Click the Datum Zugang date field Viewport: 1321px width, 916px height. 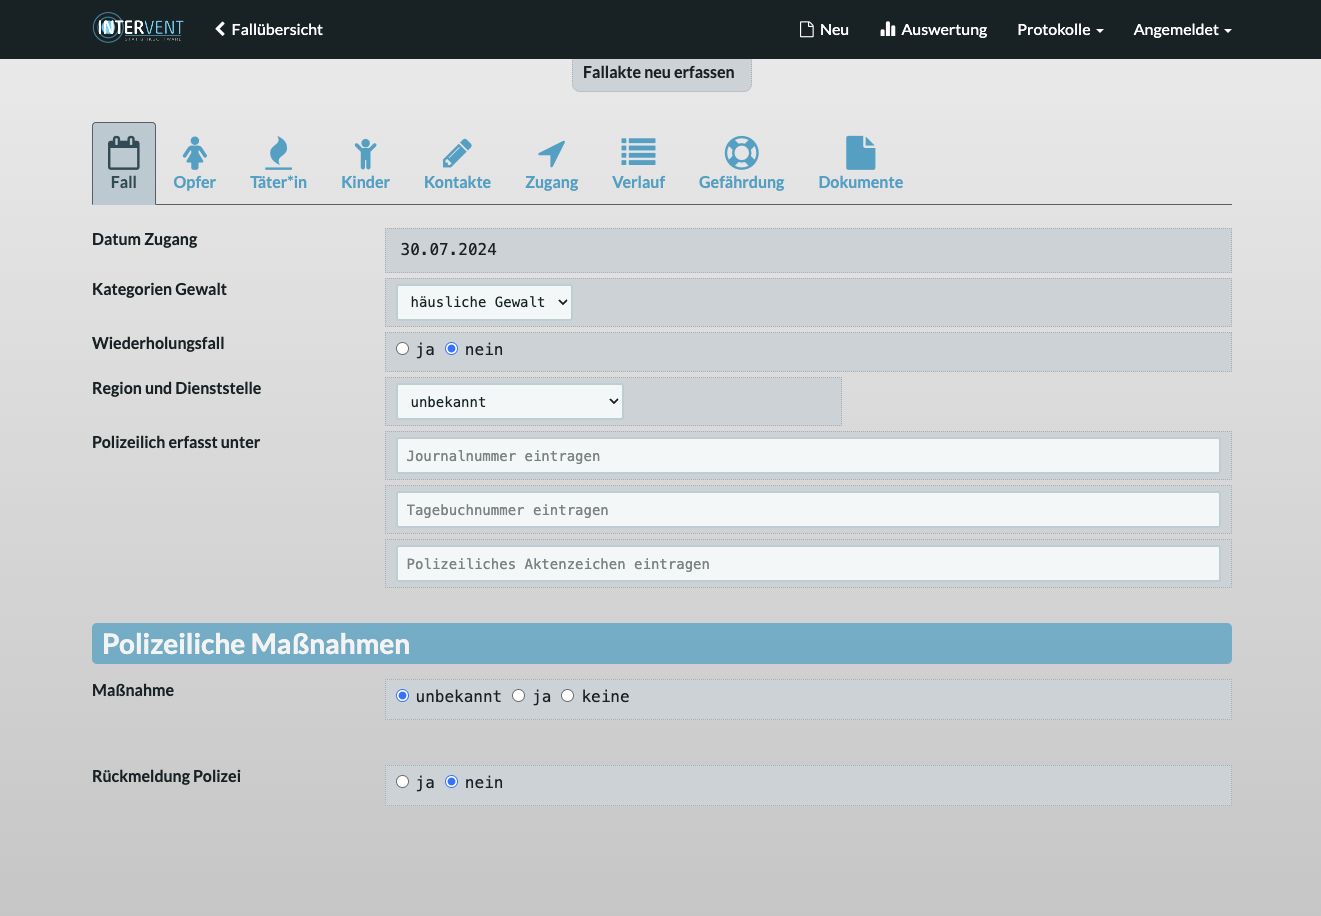808,250
